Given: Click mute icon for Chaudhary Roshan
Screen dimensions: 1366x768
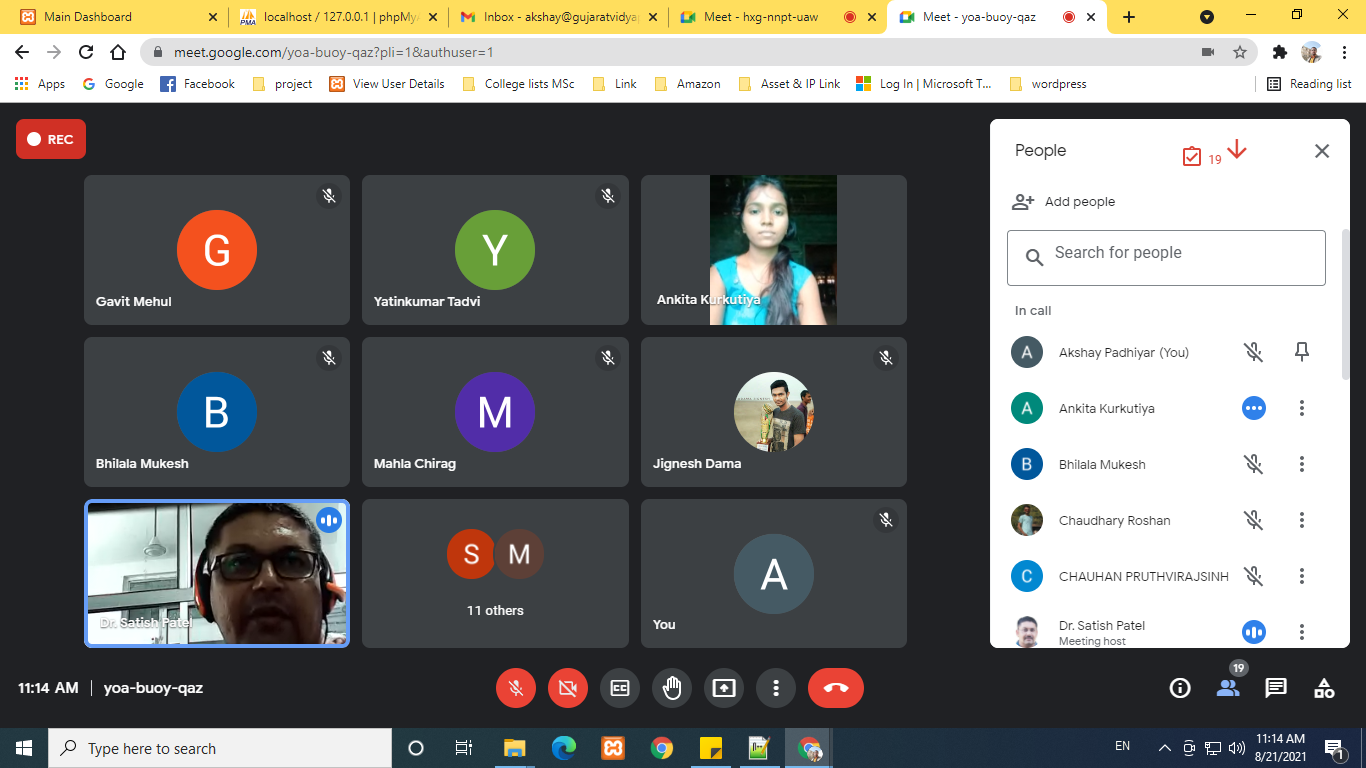Looking at the screenshot, I should pos(1254,520).
